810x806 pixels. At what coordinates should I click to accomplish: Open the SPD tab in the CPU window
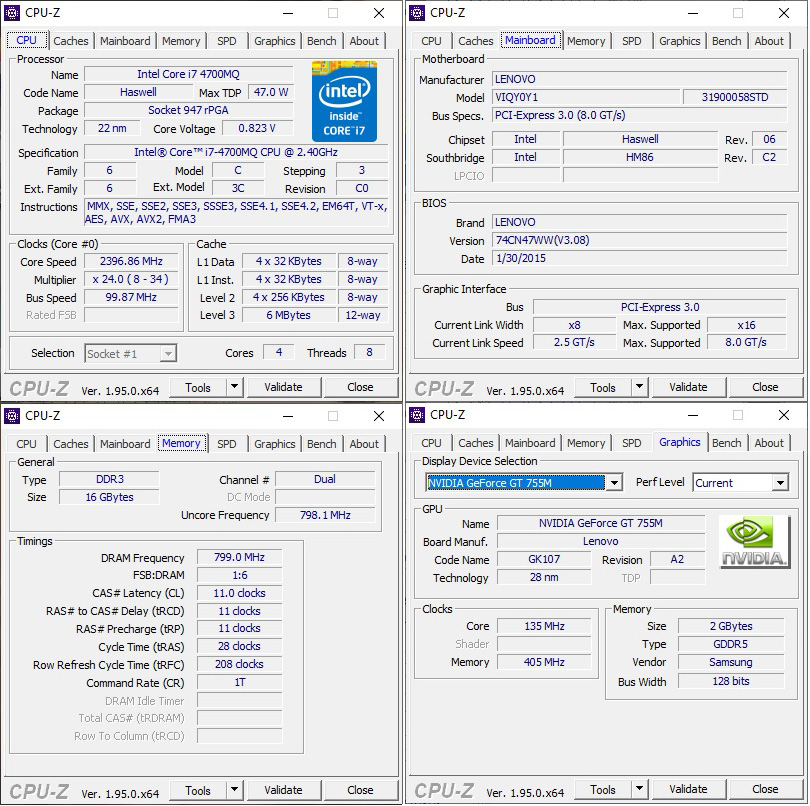click(x=227, y=41)
